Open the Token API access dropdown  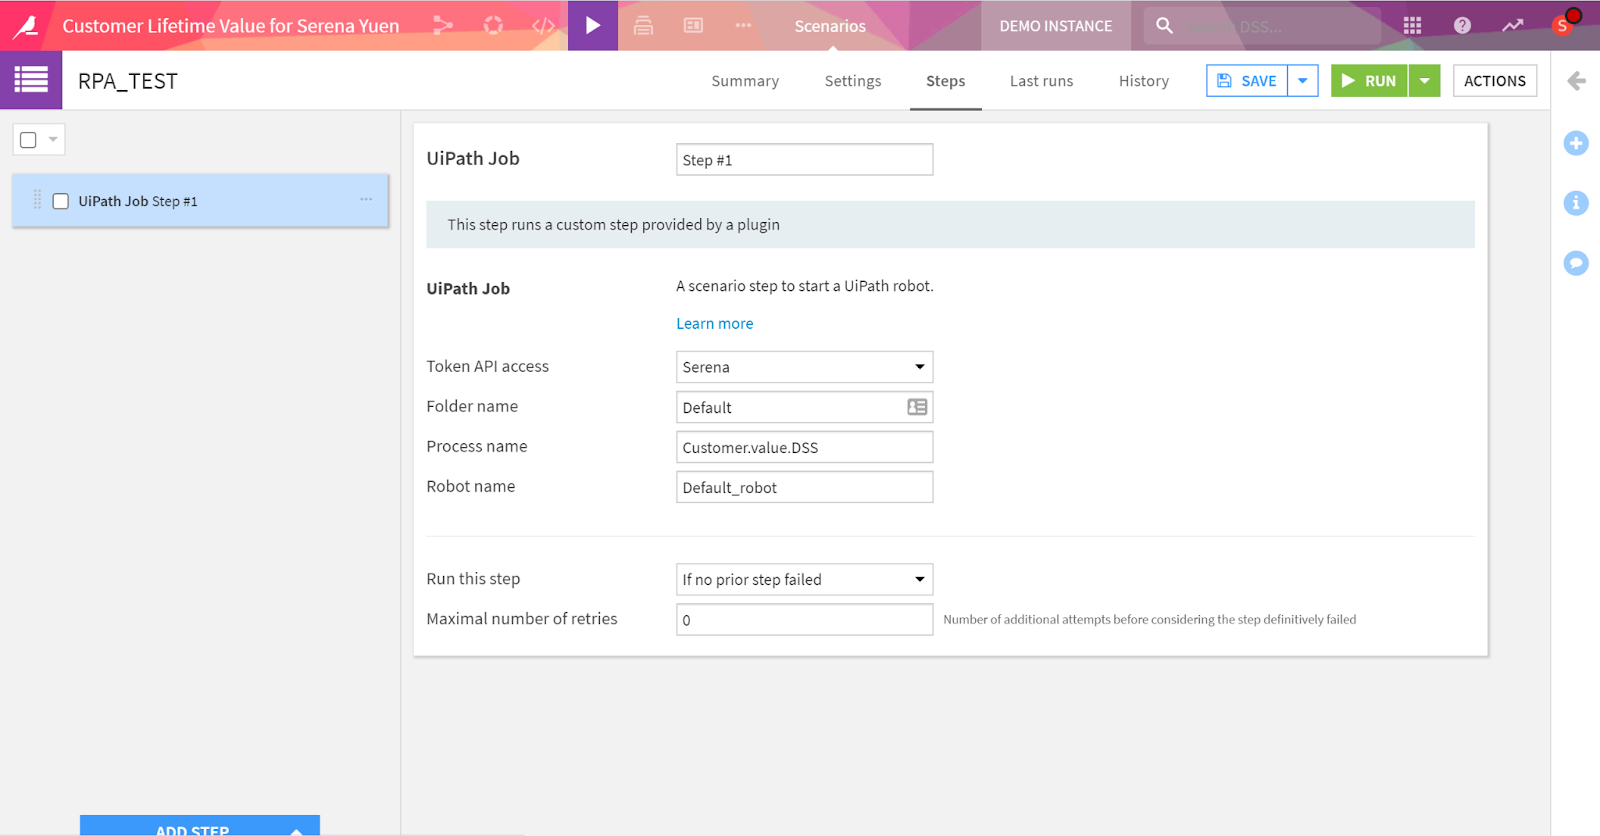[x=804, y=367]
